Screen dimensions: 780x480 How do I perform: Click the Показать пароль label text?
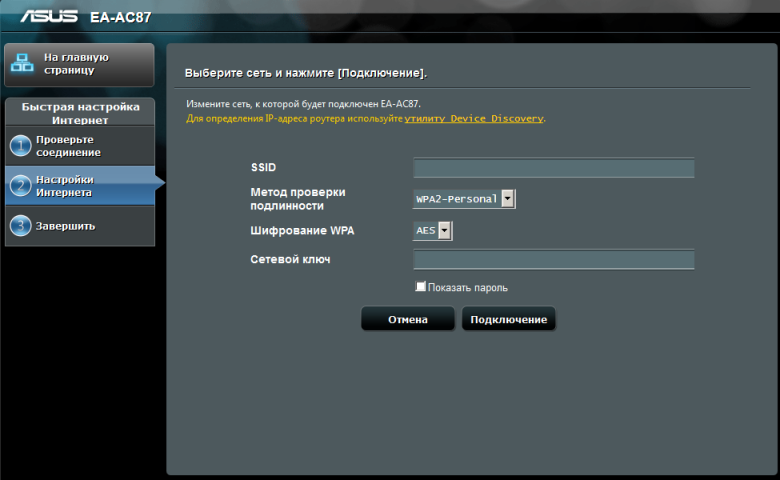tap(468, 288)
